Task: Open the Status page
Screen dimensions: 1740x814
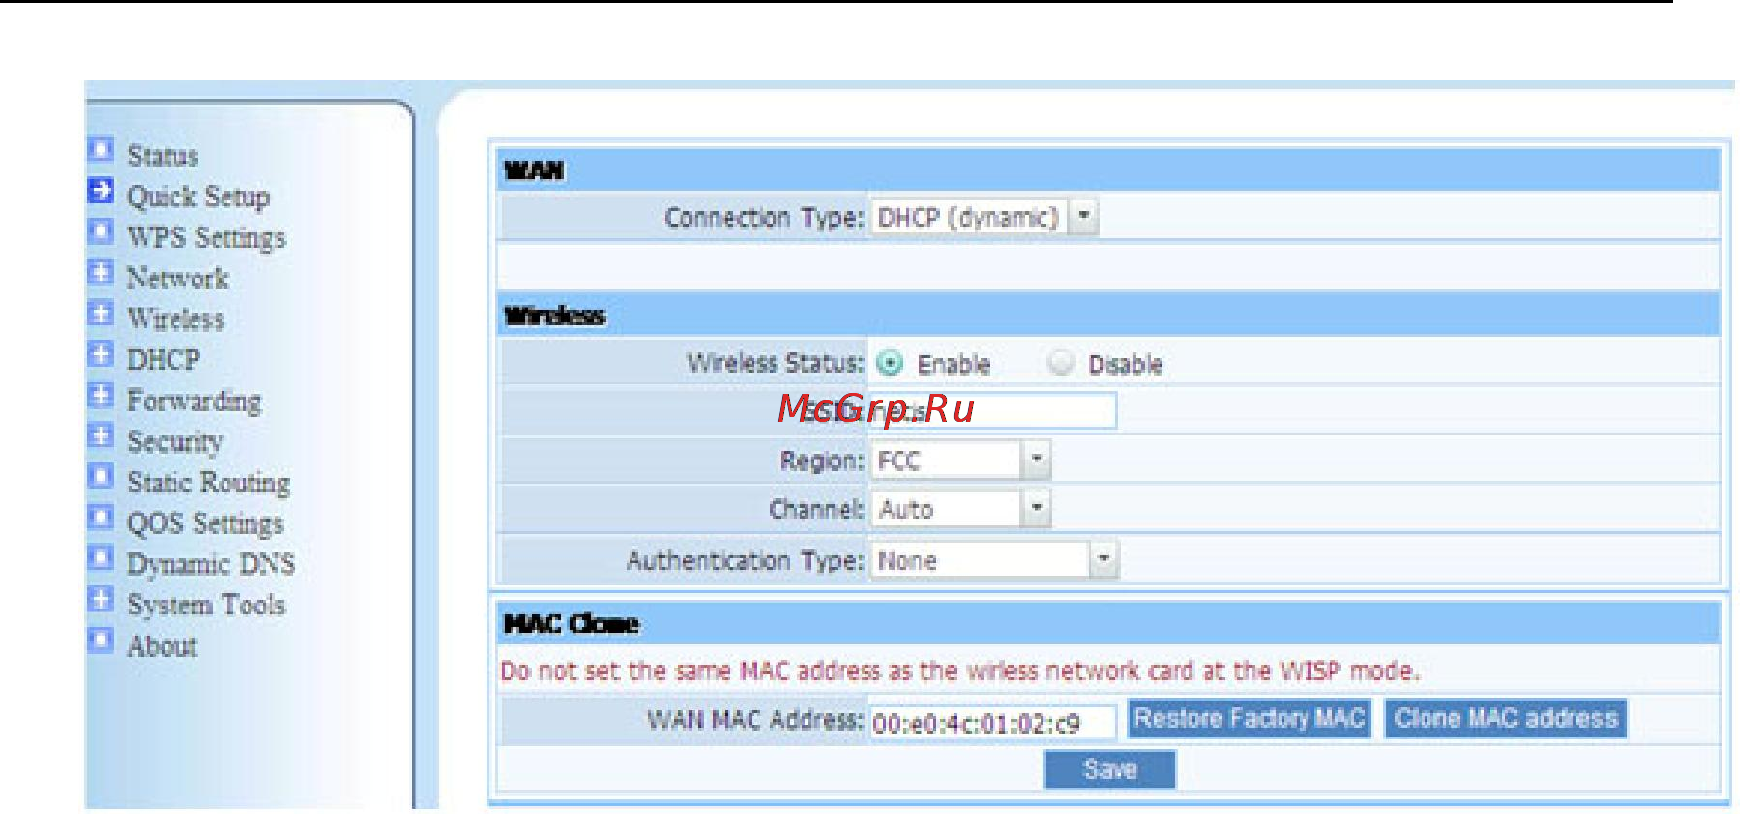Action: pos(162,156)
